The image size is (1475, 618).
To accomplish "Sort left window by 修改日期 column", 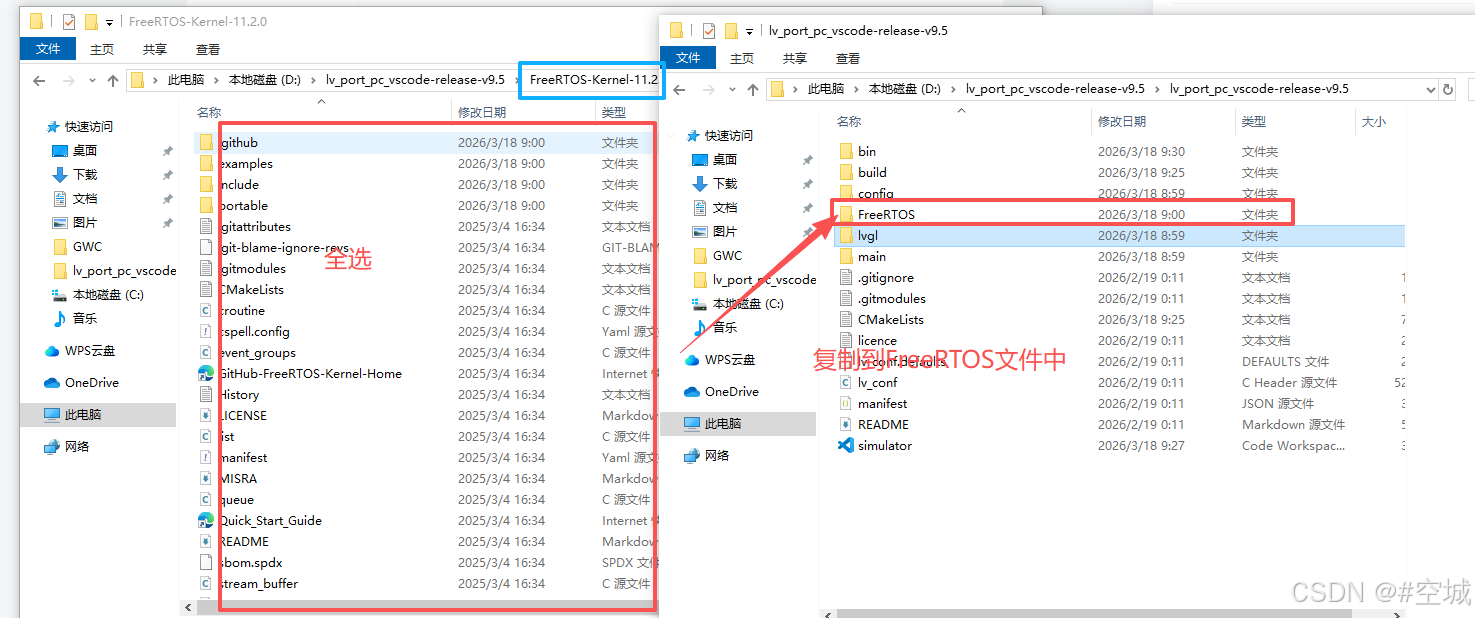I will point(482,113).
